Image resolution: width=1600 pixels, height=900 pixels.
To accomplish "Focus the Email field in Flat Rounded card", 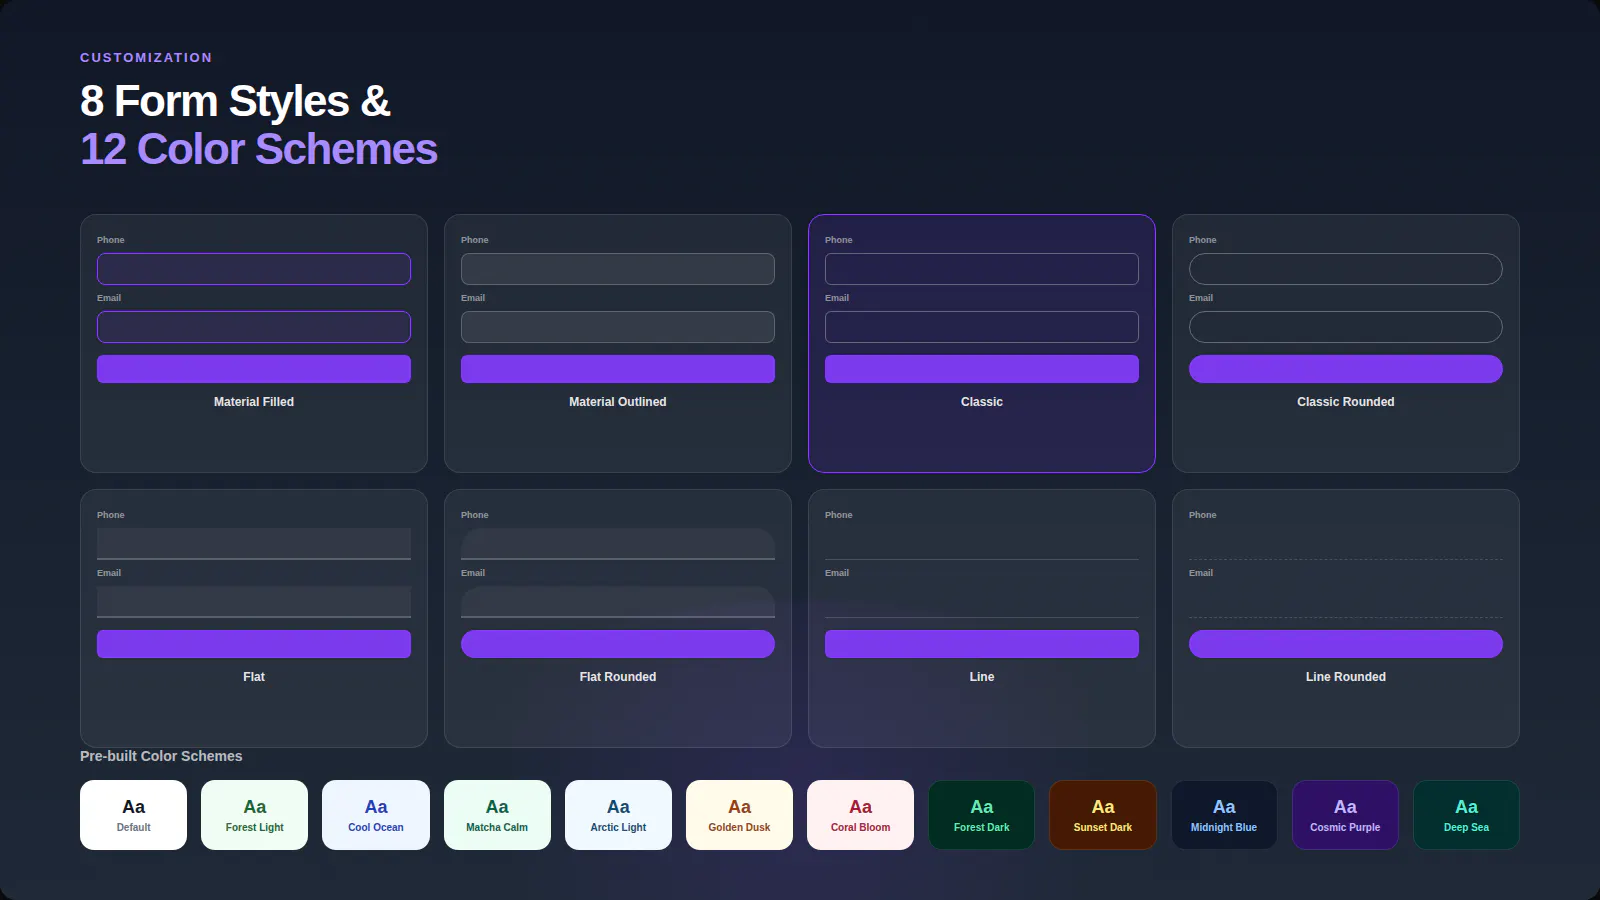I will coord(618,602).
